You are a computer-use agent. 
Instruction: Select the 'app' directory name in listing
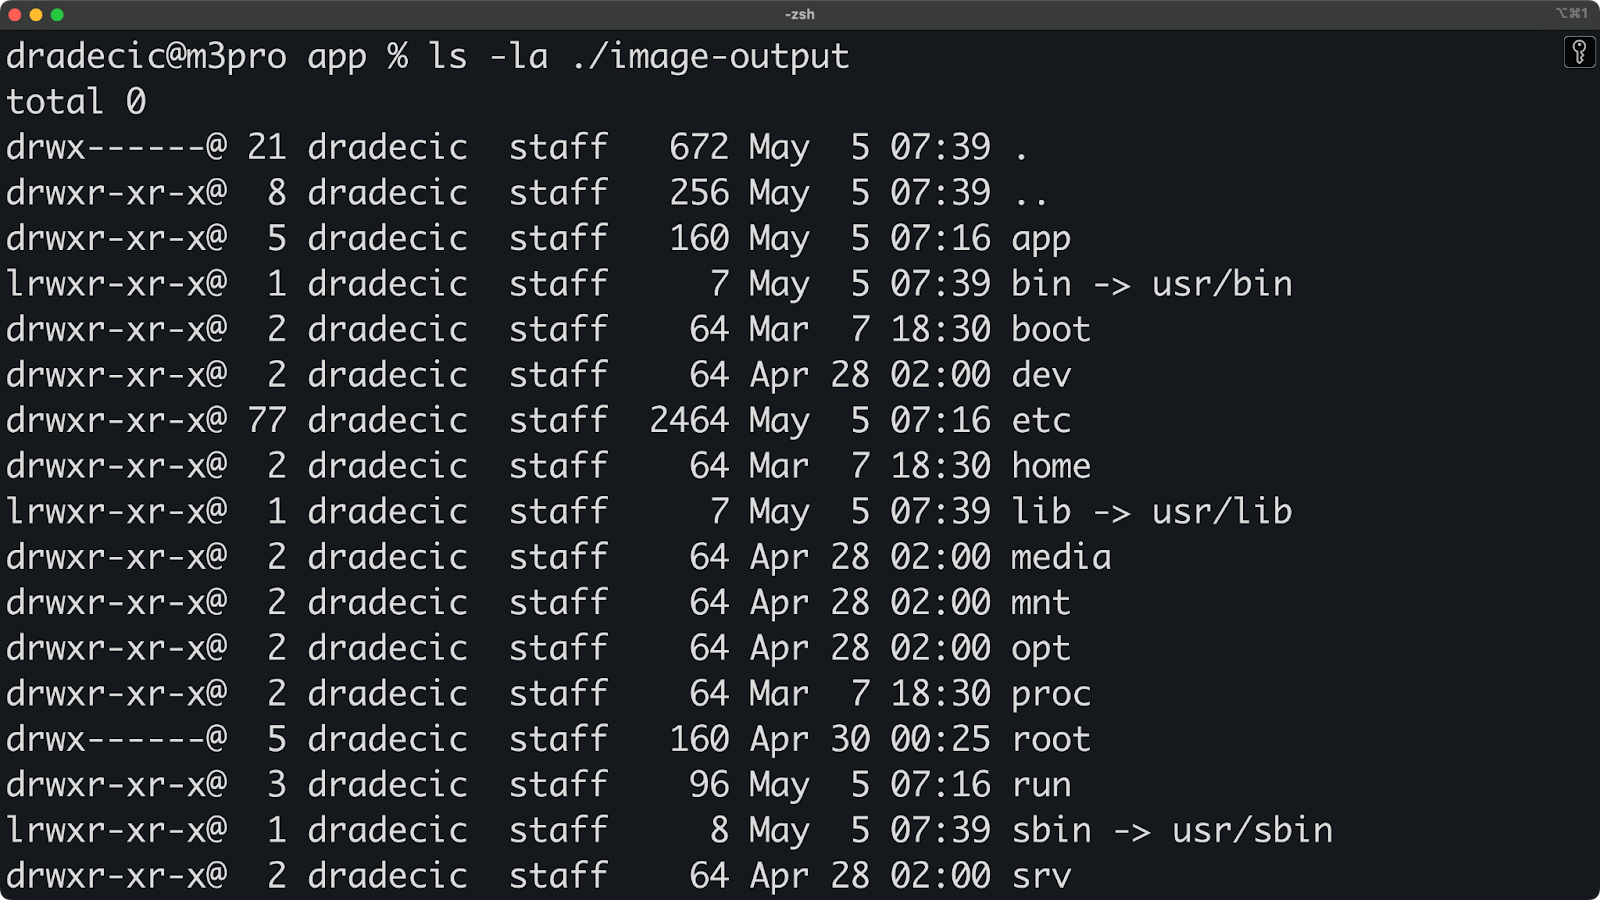pyautogui.click(x=1040, y=239)
